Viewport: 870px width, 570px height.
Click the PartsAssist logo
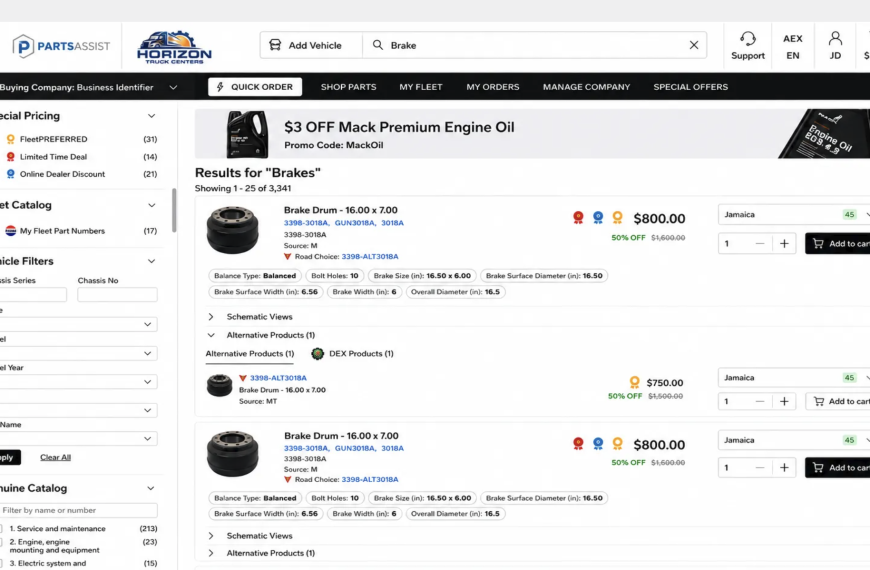61,46
